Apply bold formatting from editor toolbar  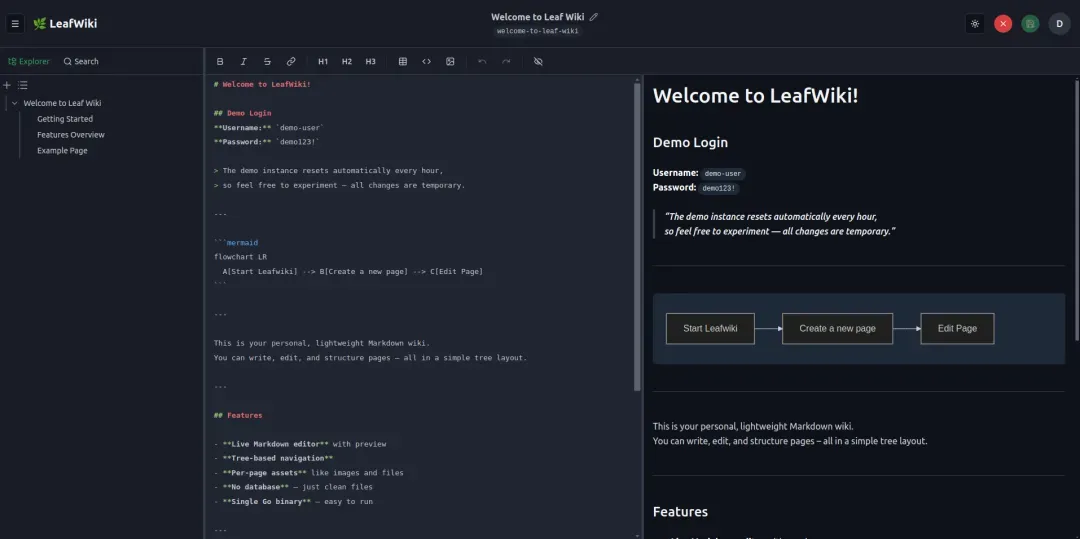(x=220, y=61)
